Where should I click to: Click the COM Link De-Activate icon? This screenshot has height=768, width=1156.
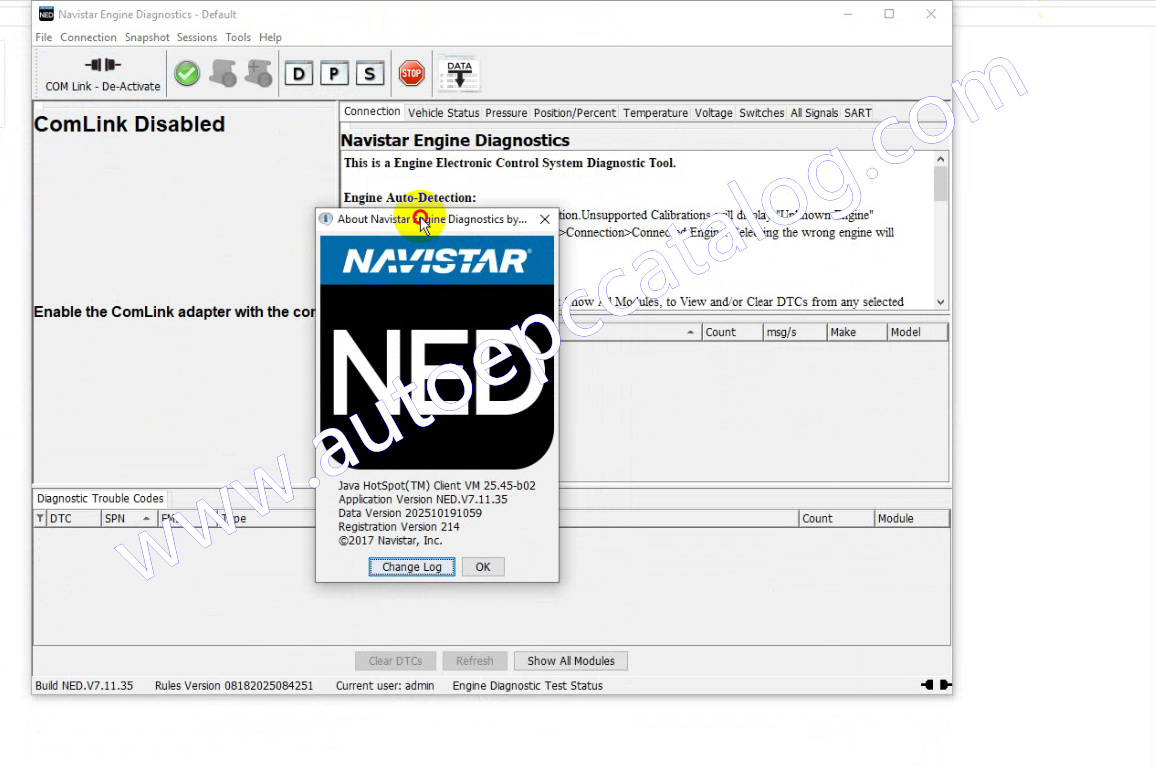coord(102,66)
